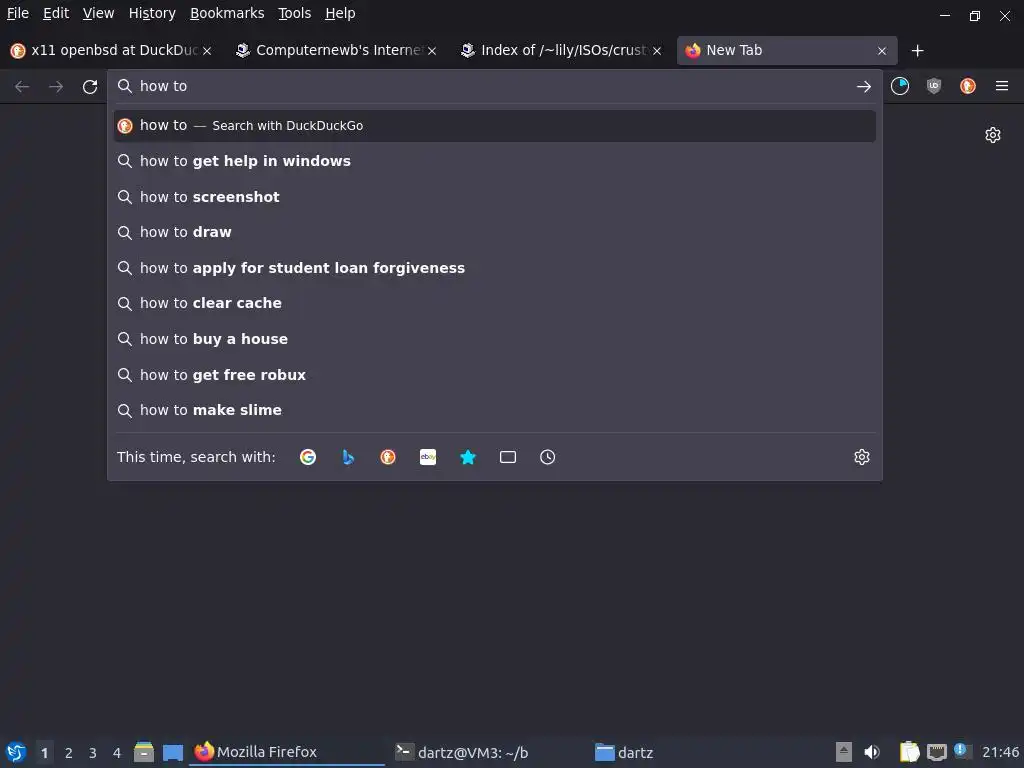Switch to workspace 3 in taskbar
The width and height of the screenshot is (1024, 768).
tap(93, 753)
